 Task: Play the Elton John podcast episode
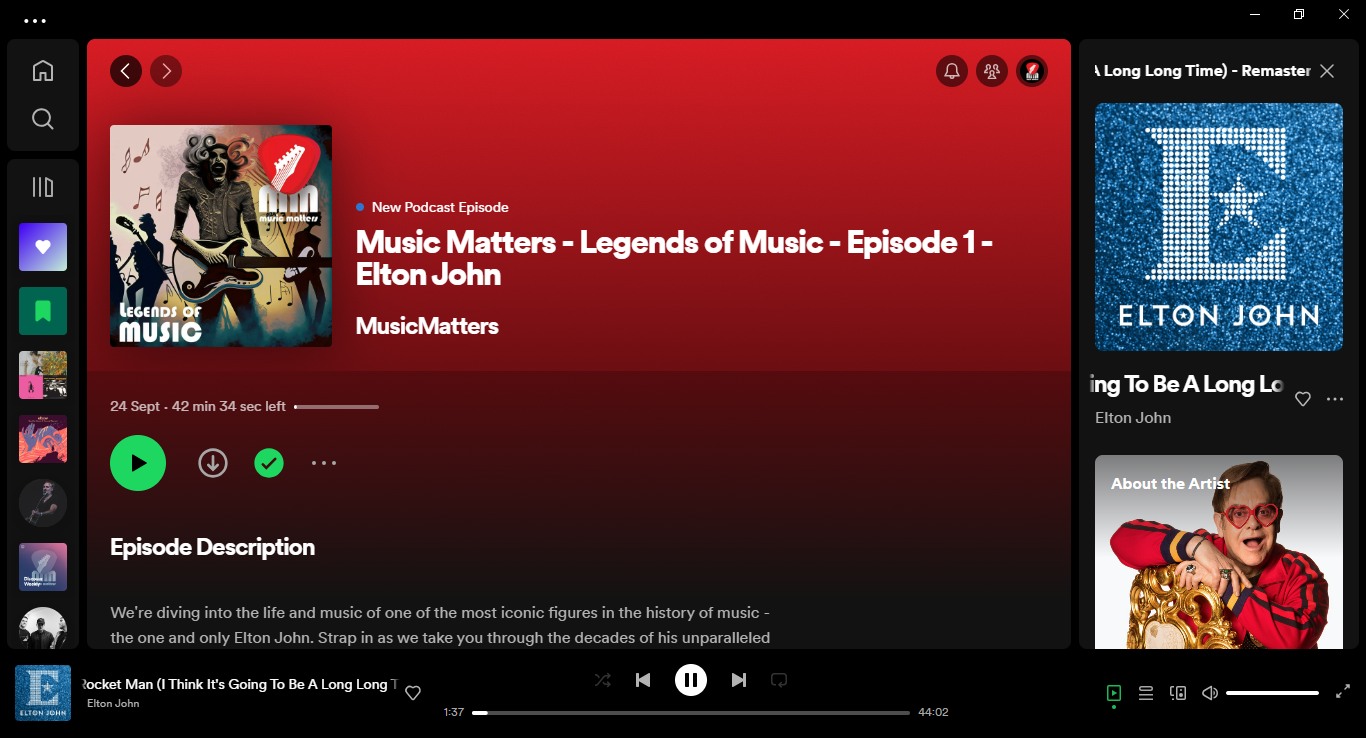138,463
